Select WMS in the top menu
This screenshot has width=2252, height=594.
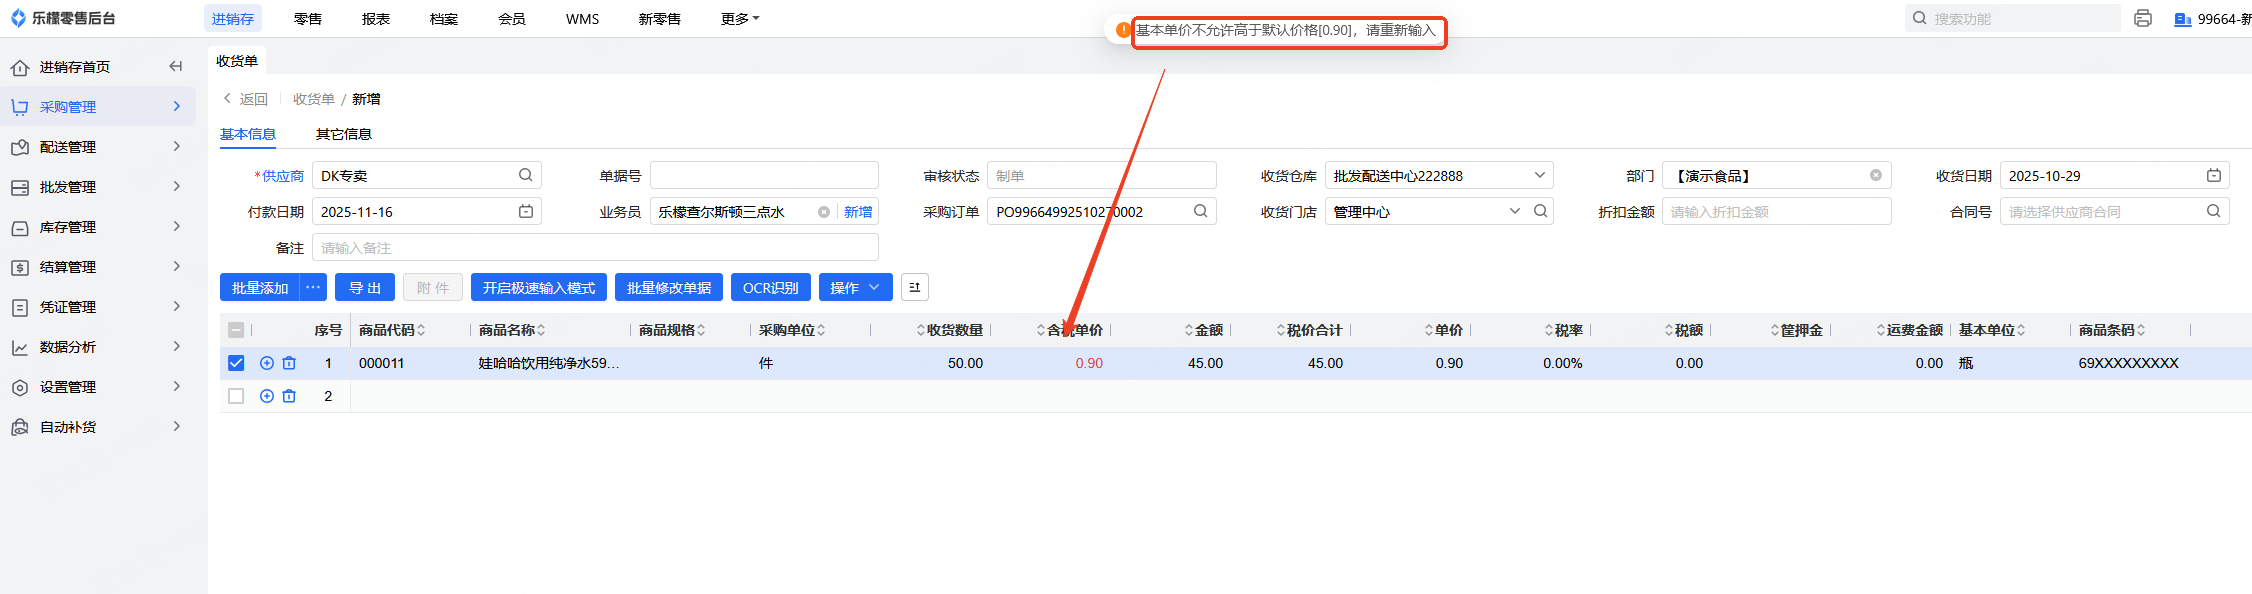click(x=583, y=18)
